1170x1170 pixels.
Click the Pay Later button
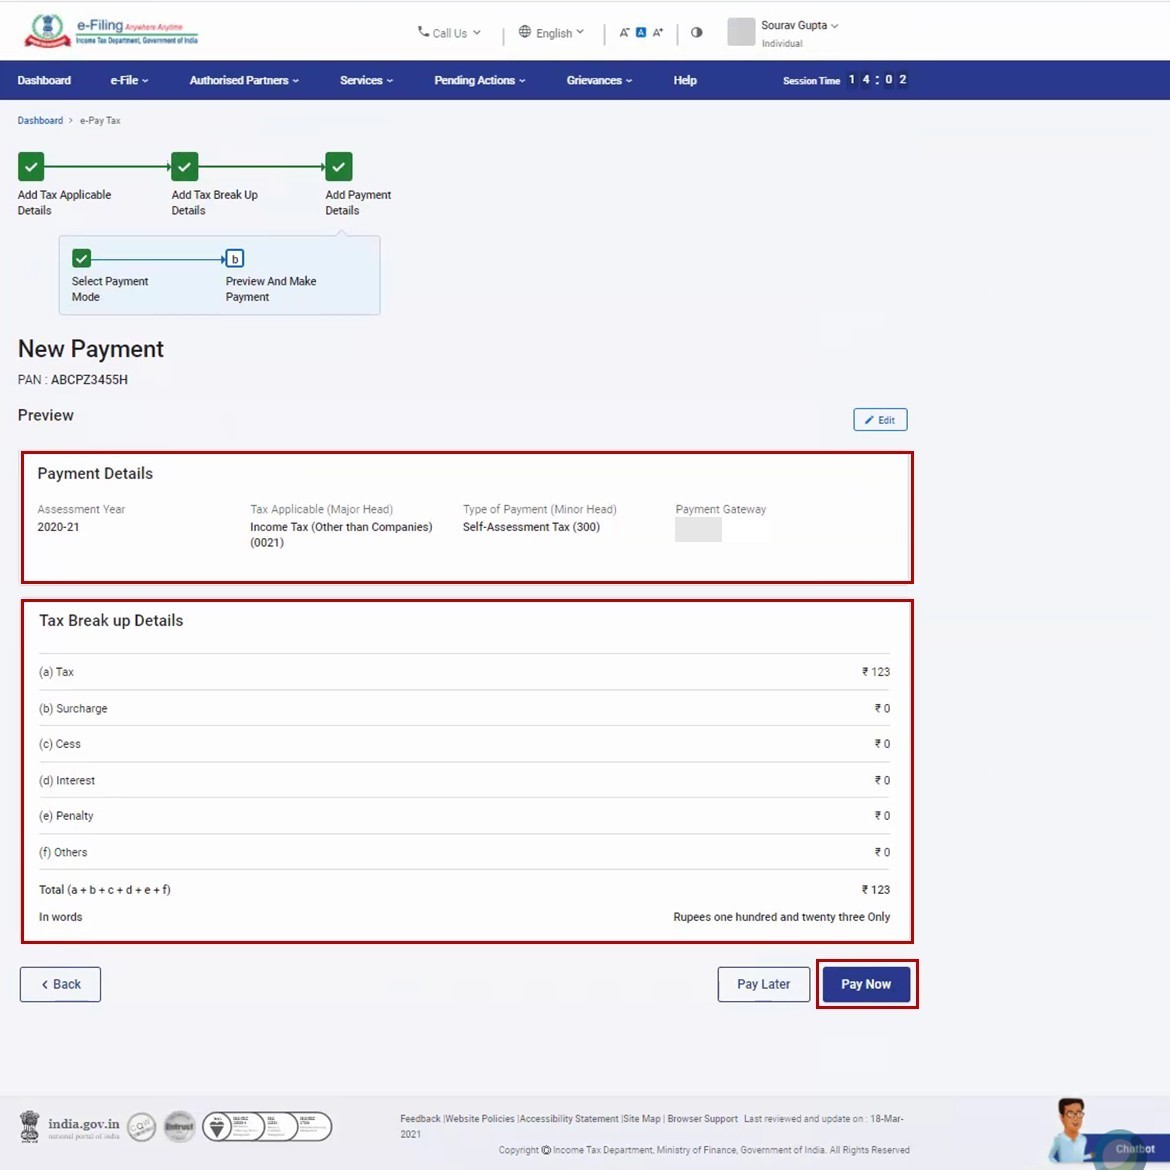tap(763, 984)
